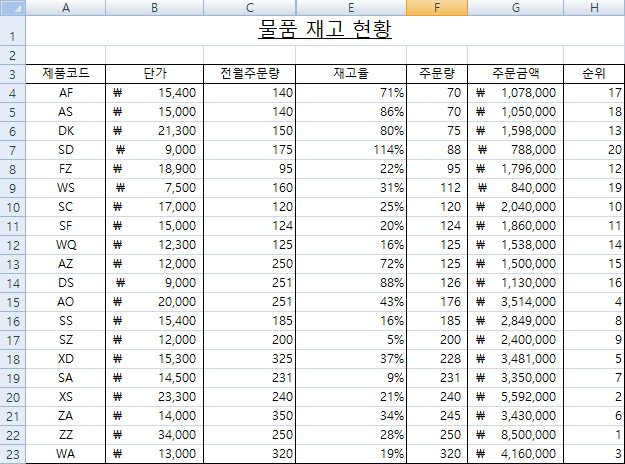Screen dimensions: 625x464
Task: Select column A header
Action: 66,8
